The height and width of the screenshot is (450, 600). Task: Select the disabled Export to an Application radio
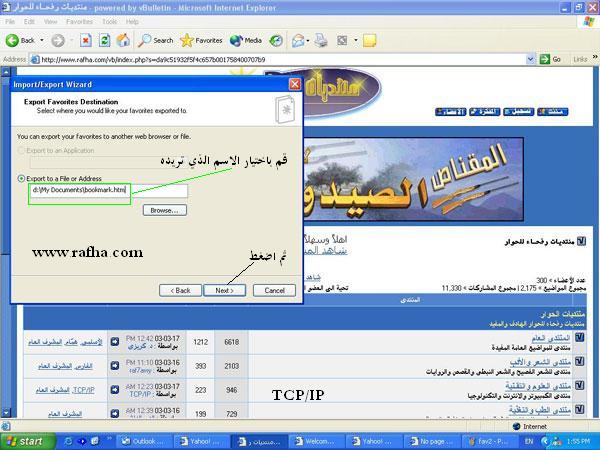pyautogui.click(x=21, y=150)
